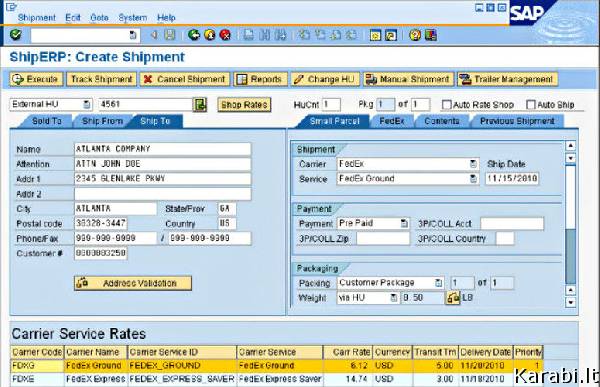Viewport: 600px width, 387px height.
Task: Click the Create New Session icon
Action: point(375,35)
